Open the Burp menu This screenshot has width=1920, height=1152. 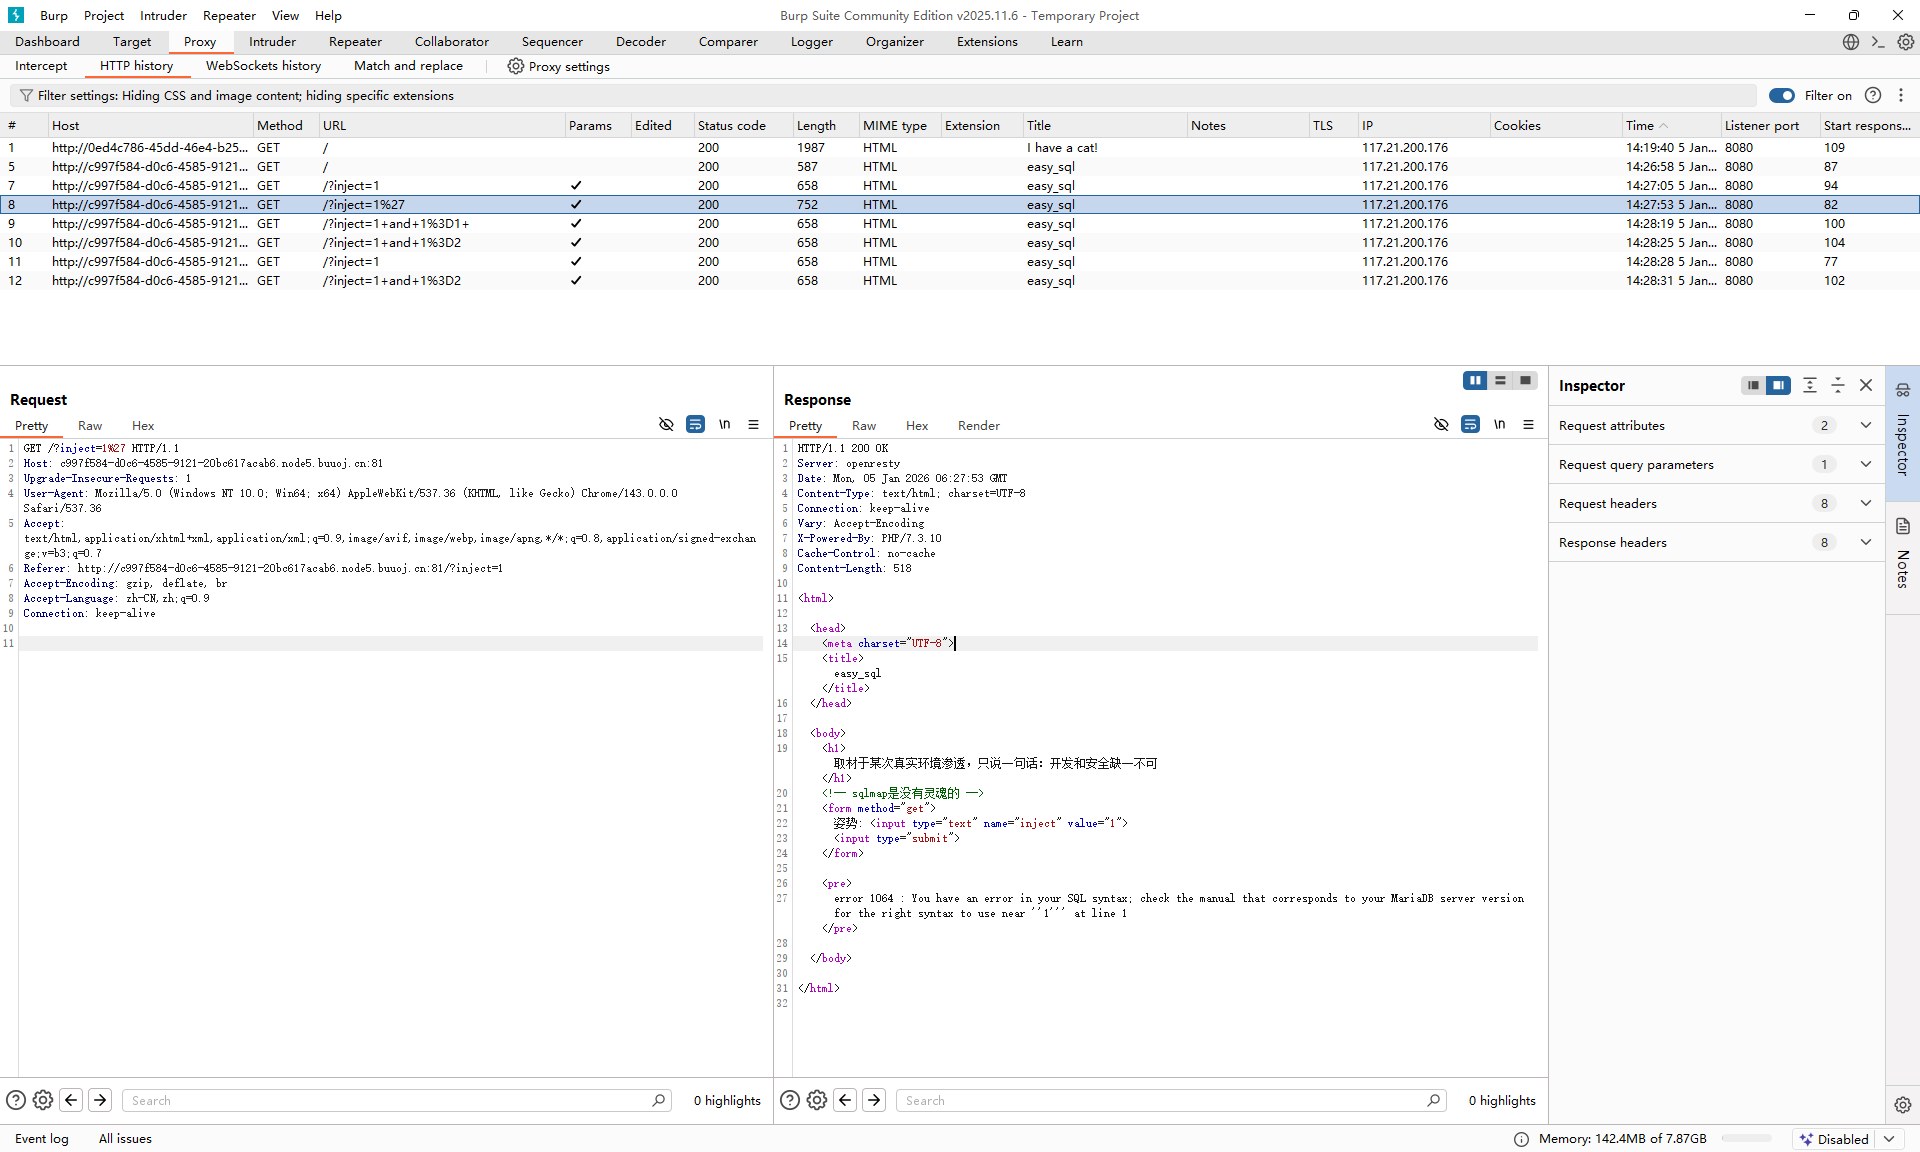tap(54, 15)
